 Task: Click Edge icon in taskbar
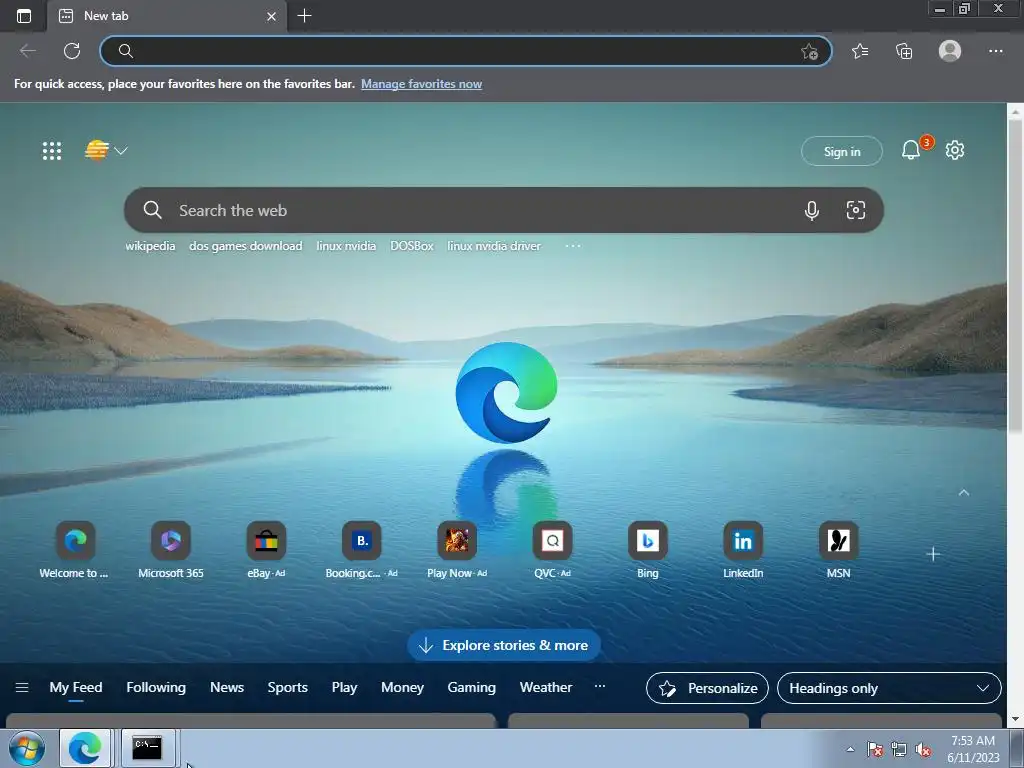86,748
